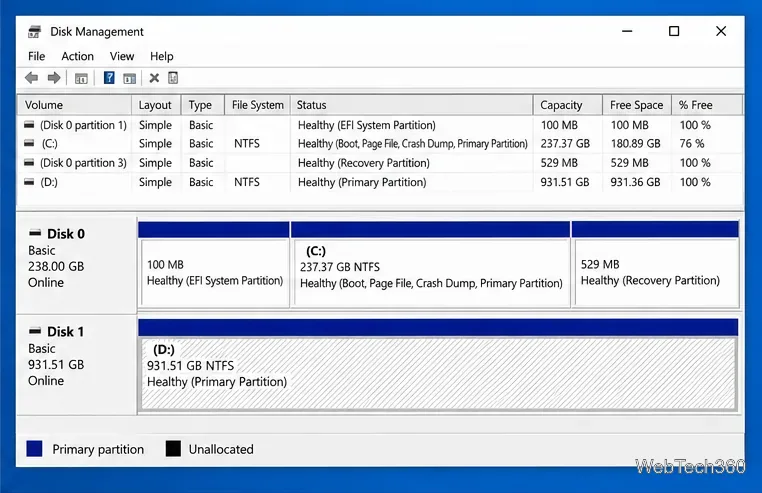
Task: Click the '237.37 GB' capacity cell
Action: point(565,143)
